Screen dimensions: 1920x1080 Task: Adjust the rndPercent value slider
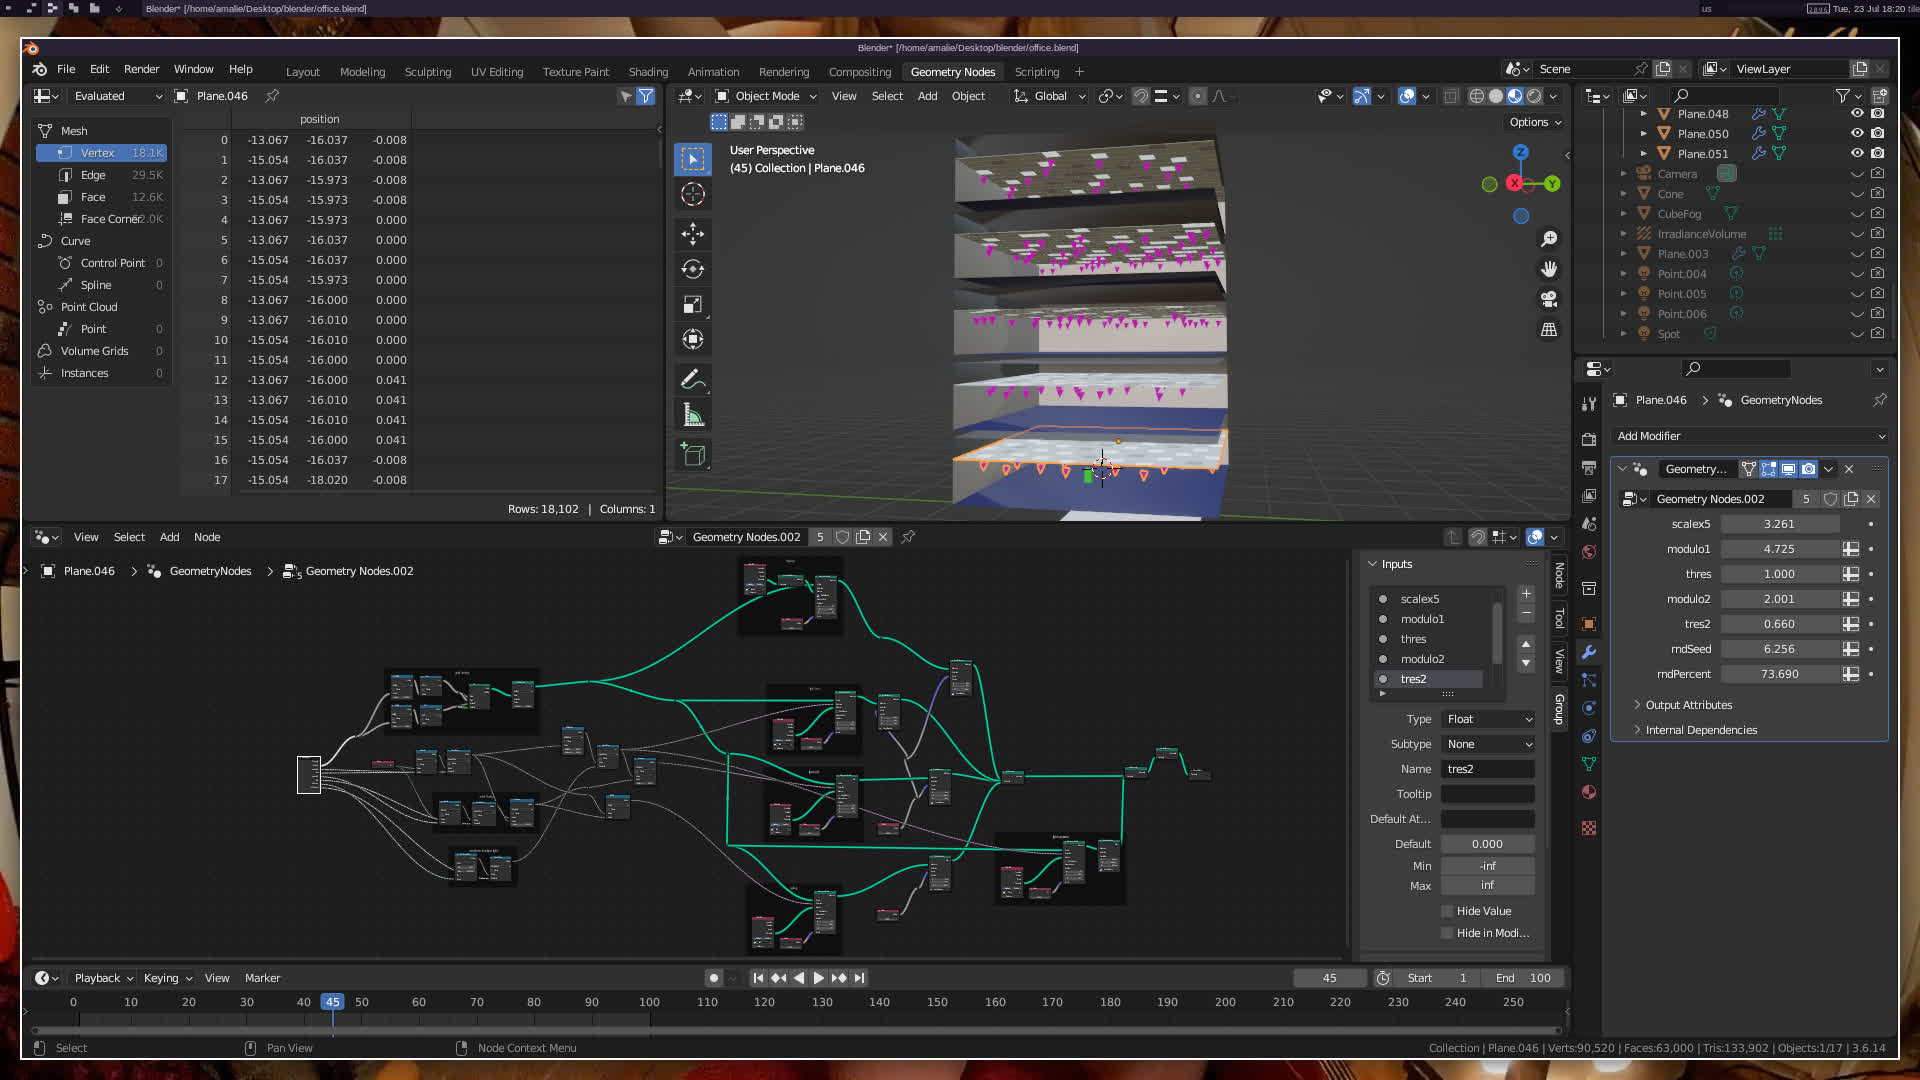pyautogui.click(x=1779, y=674)
